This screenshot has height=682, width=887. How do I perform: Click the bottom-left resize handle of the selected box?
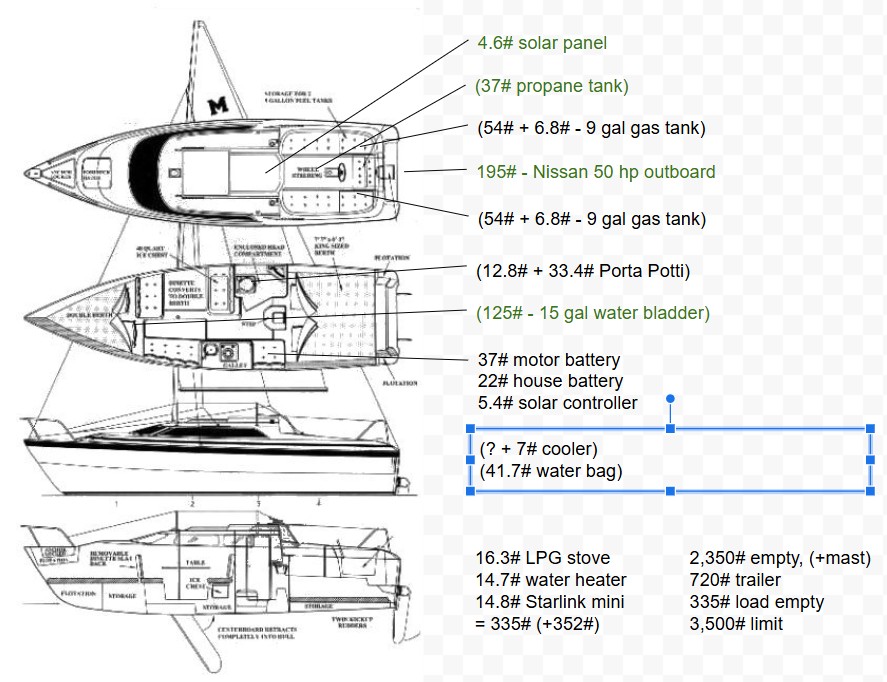(x=470, y=490)
